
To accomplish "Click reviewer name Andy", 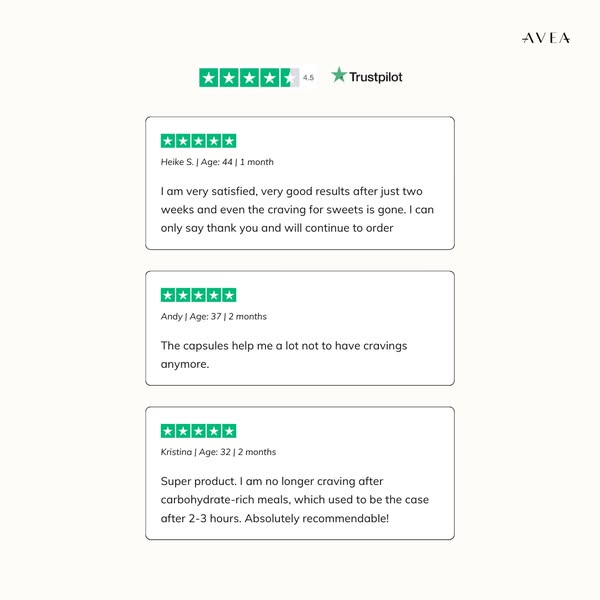I will tap(172, 316).
